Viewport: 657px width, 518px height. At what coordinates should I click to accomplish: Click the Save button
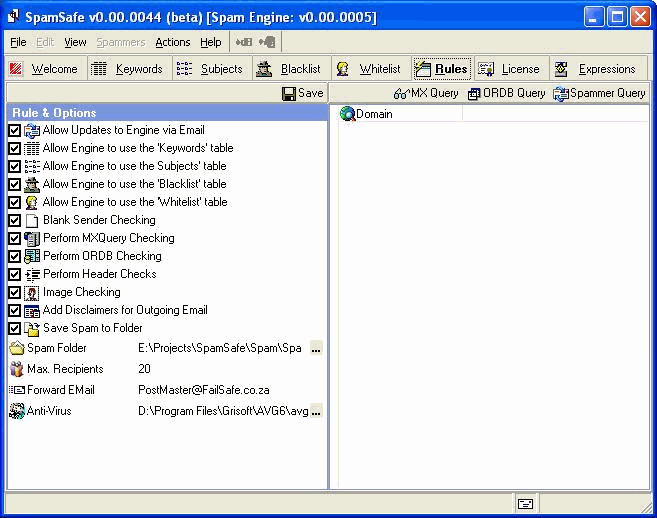tap(303, 93)
